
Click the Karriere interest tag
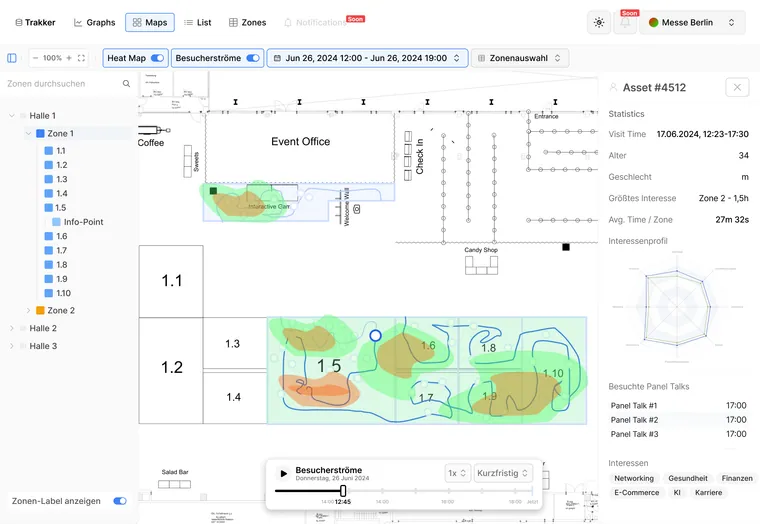708,492
